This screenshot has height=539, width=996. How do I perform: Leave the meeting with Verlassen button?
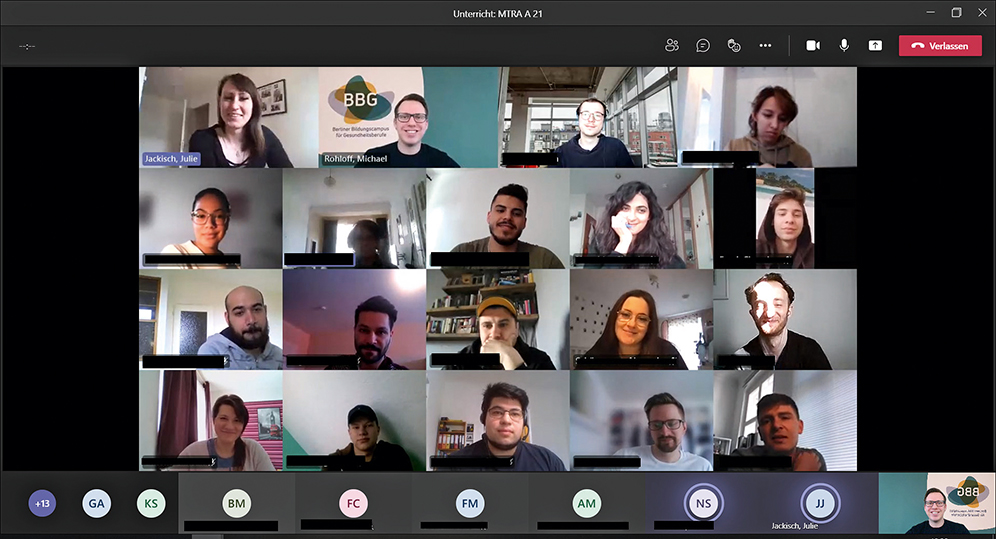940,45
